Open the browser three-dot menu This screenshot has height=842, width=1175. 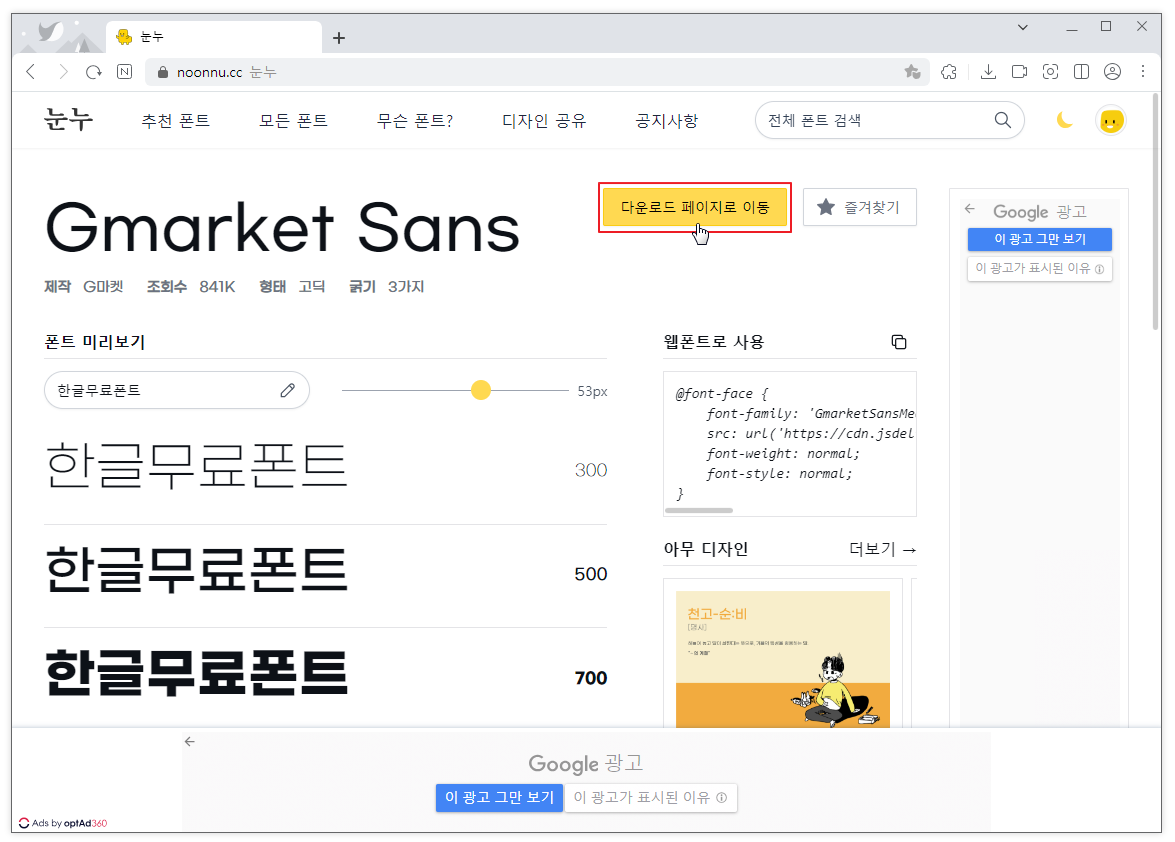tap(1143, 72)
